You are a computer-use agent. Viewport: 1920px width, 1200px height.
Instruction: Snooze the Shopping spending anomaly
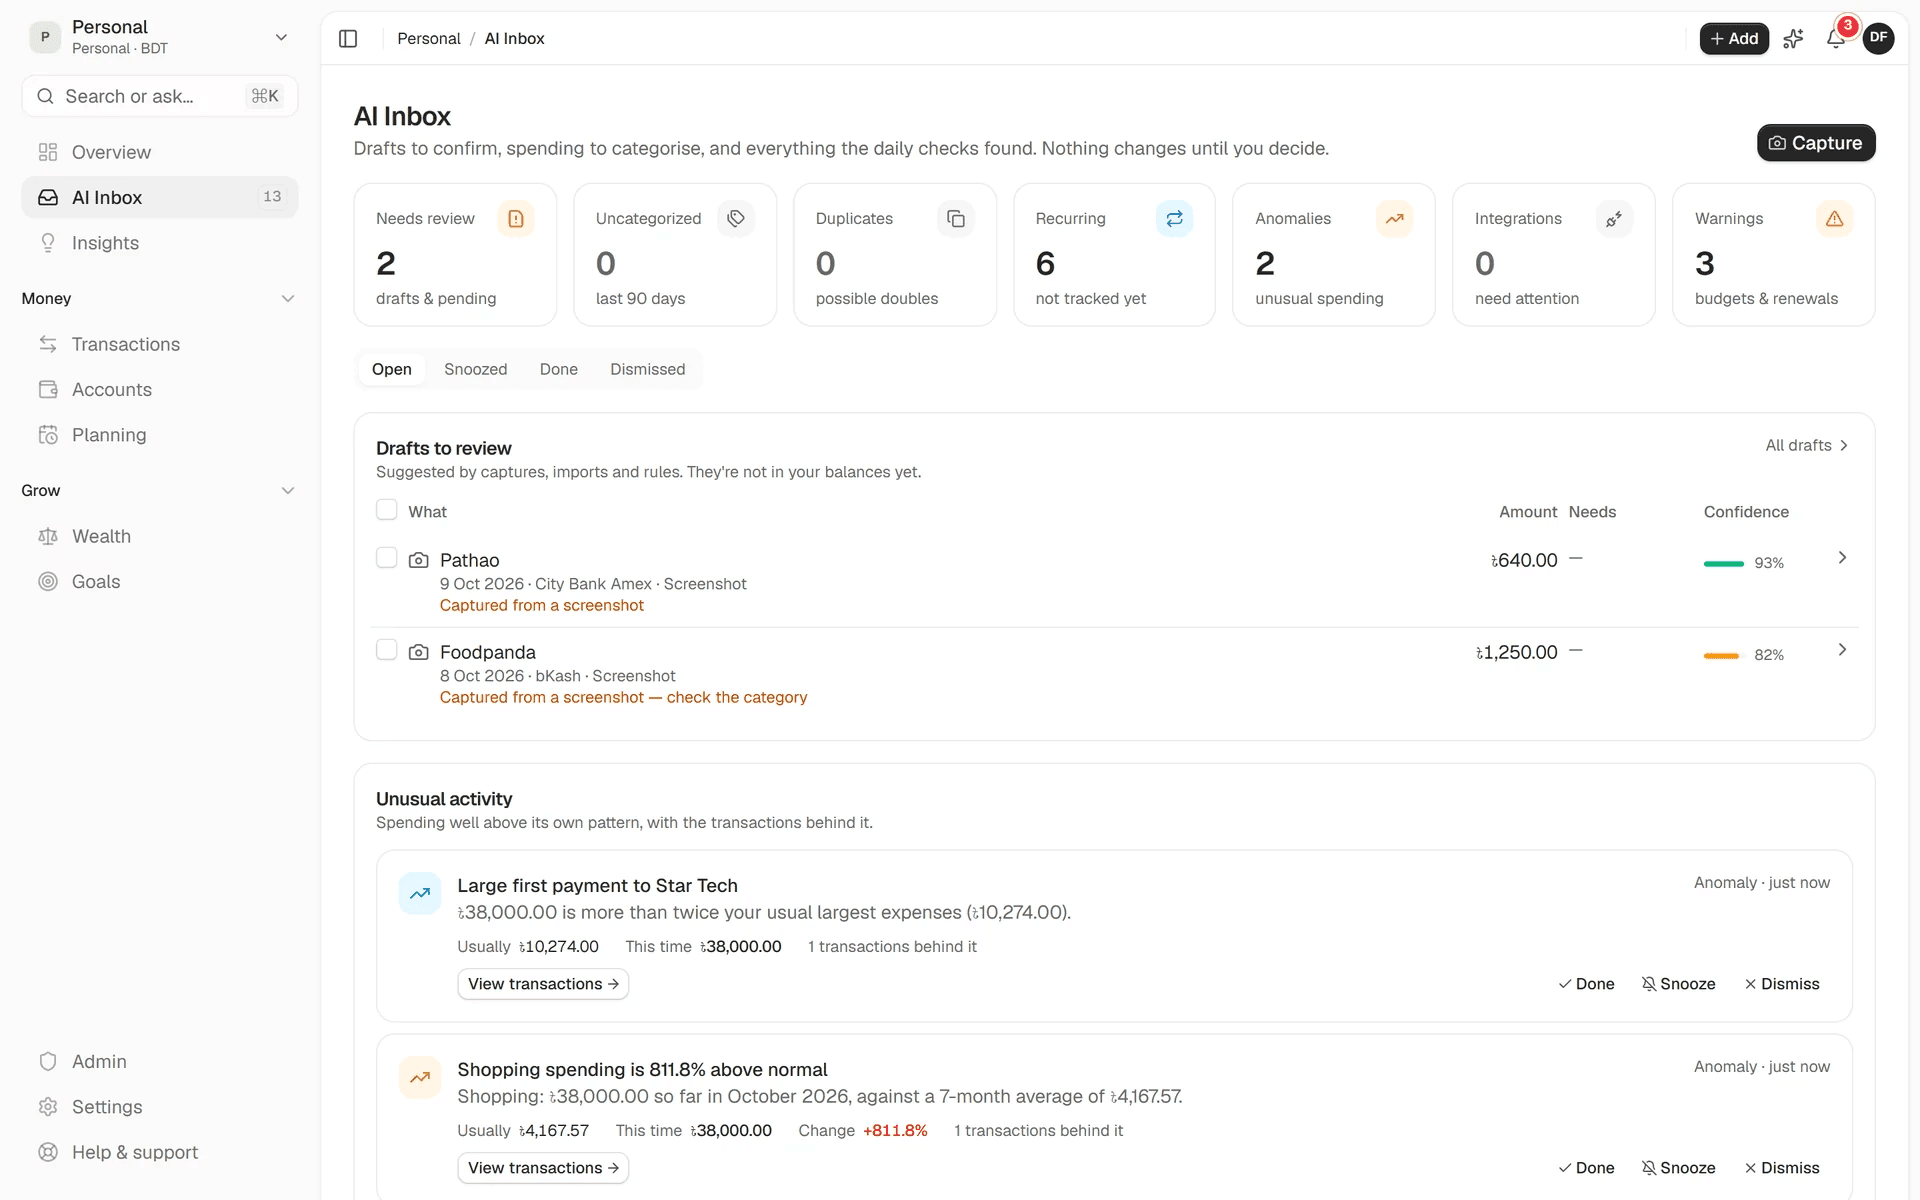point(1679,1168)
